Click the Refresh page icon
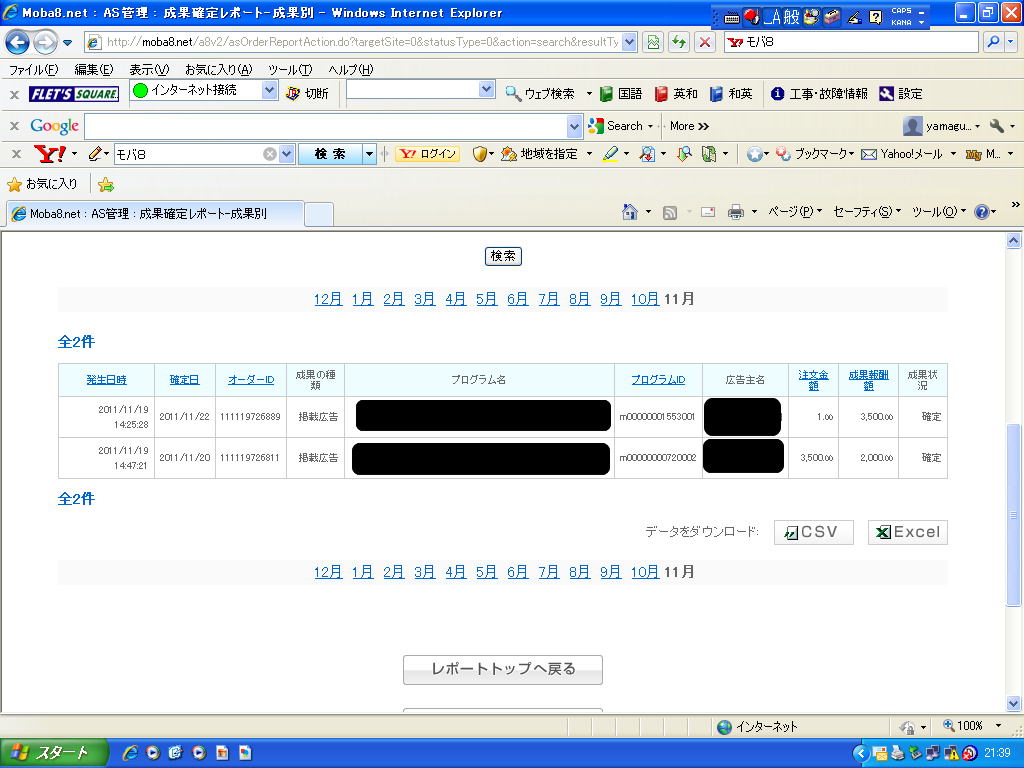 [679, 42]
